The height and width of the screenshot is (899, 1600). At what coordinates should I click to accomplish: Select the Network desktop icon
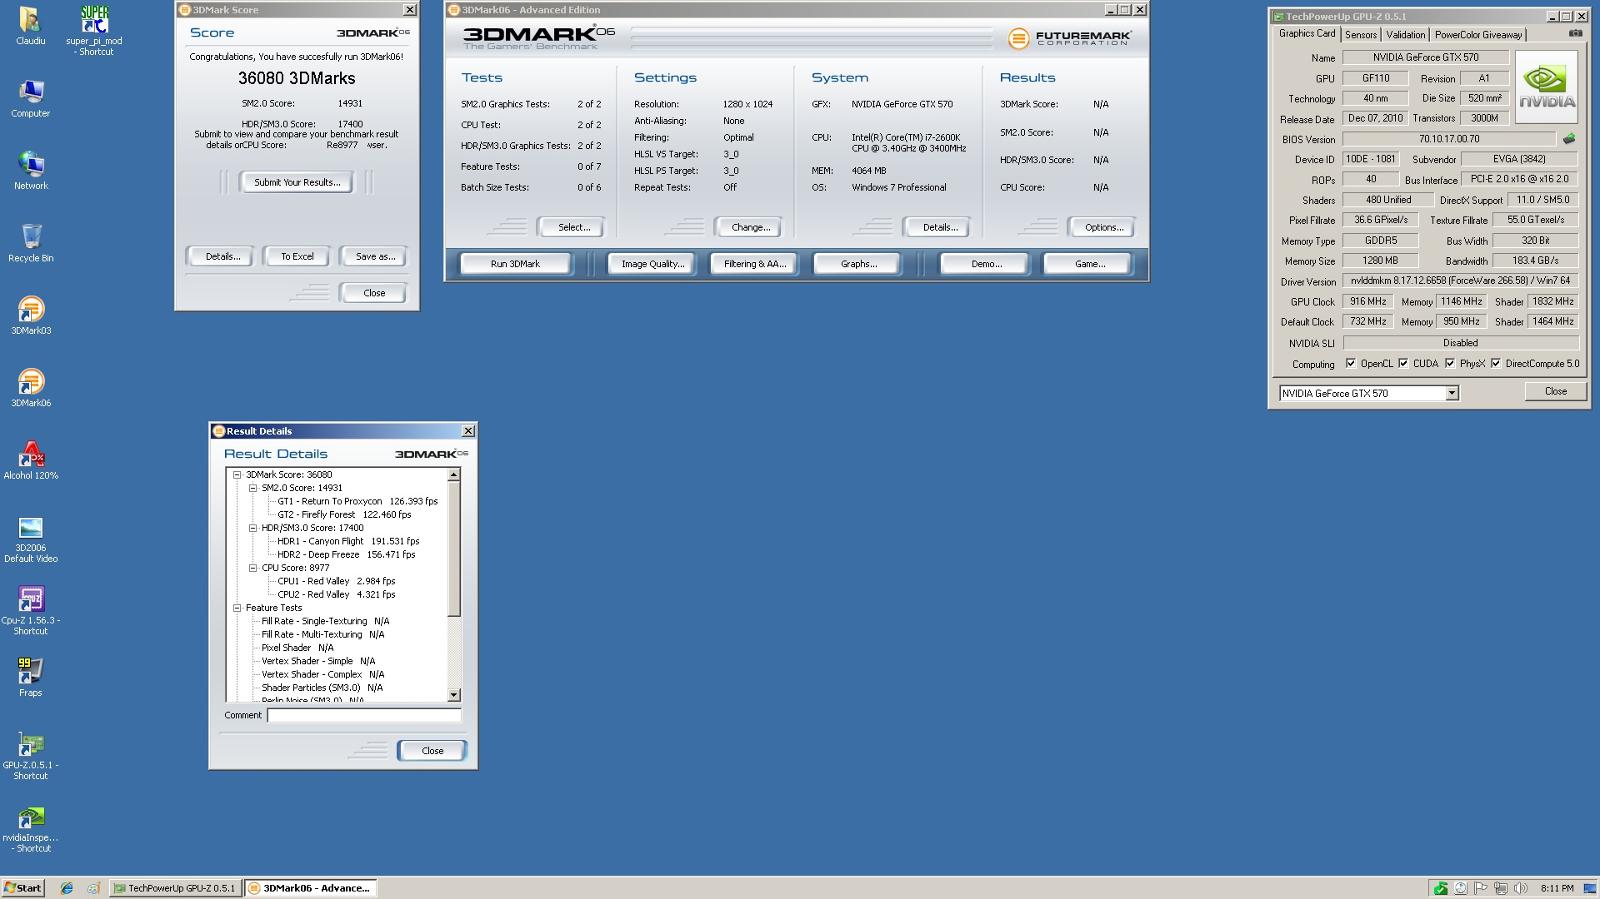tap(30, 170)
